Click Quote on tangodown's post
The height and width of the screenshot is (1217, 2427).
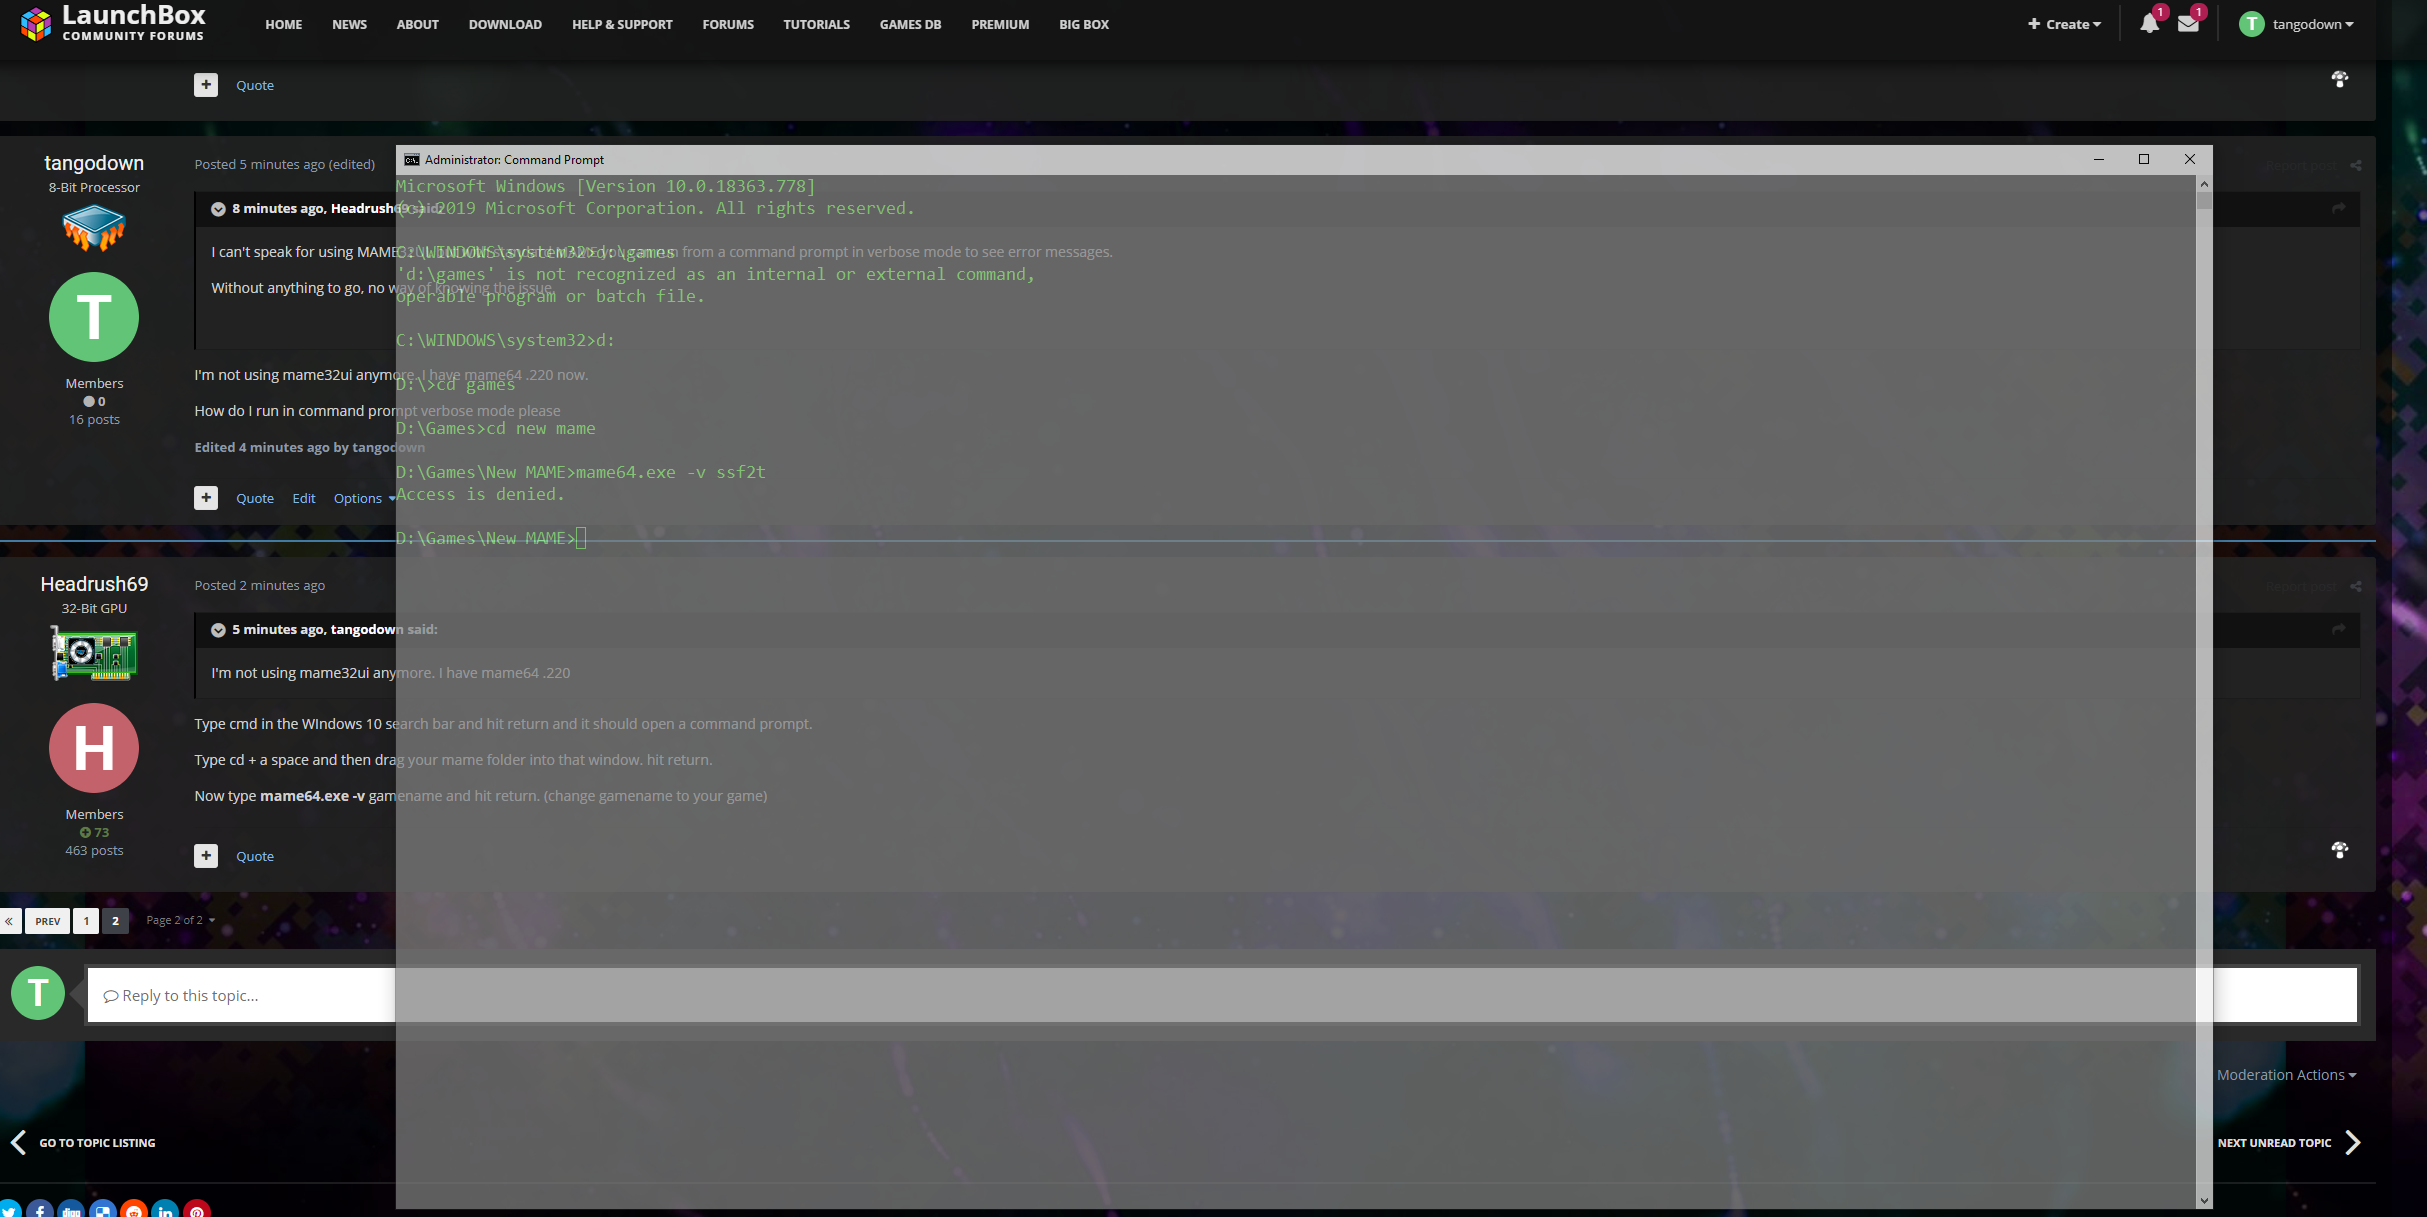click(255, 498)
